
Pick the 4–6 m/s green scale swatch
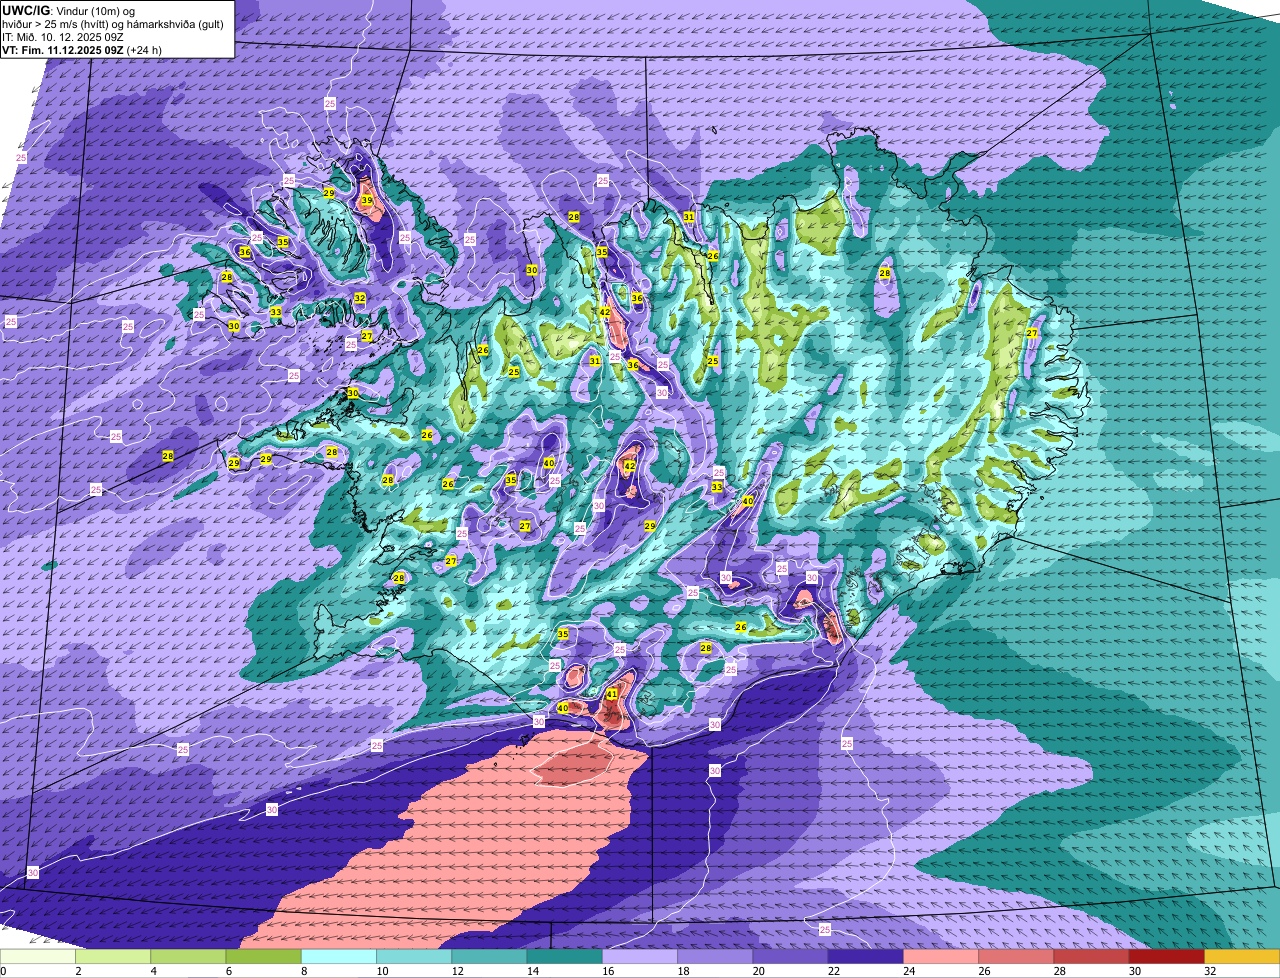click(x=188, y=956)
